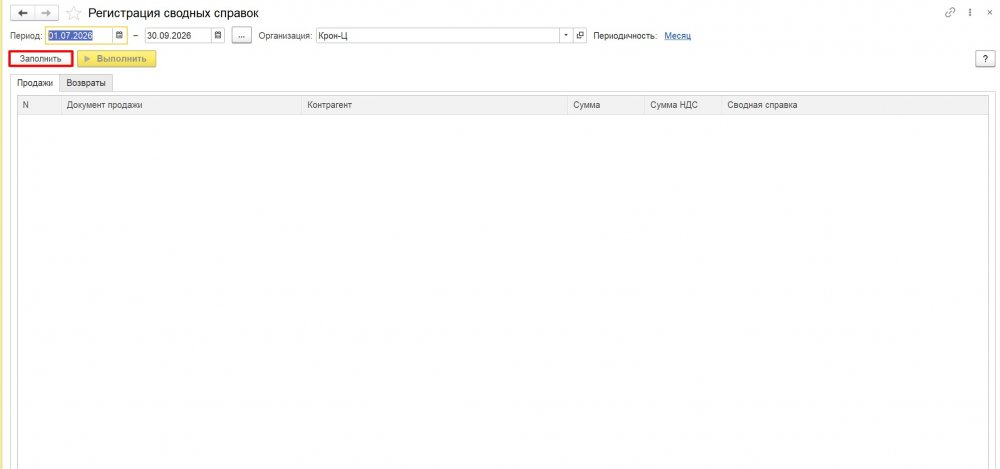Viewport: 1000px width, 469px height.
Task: Open help with the question mark button
Action: (x=985, y=59)
